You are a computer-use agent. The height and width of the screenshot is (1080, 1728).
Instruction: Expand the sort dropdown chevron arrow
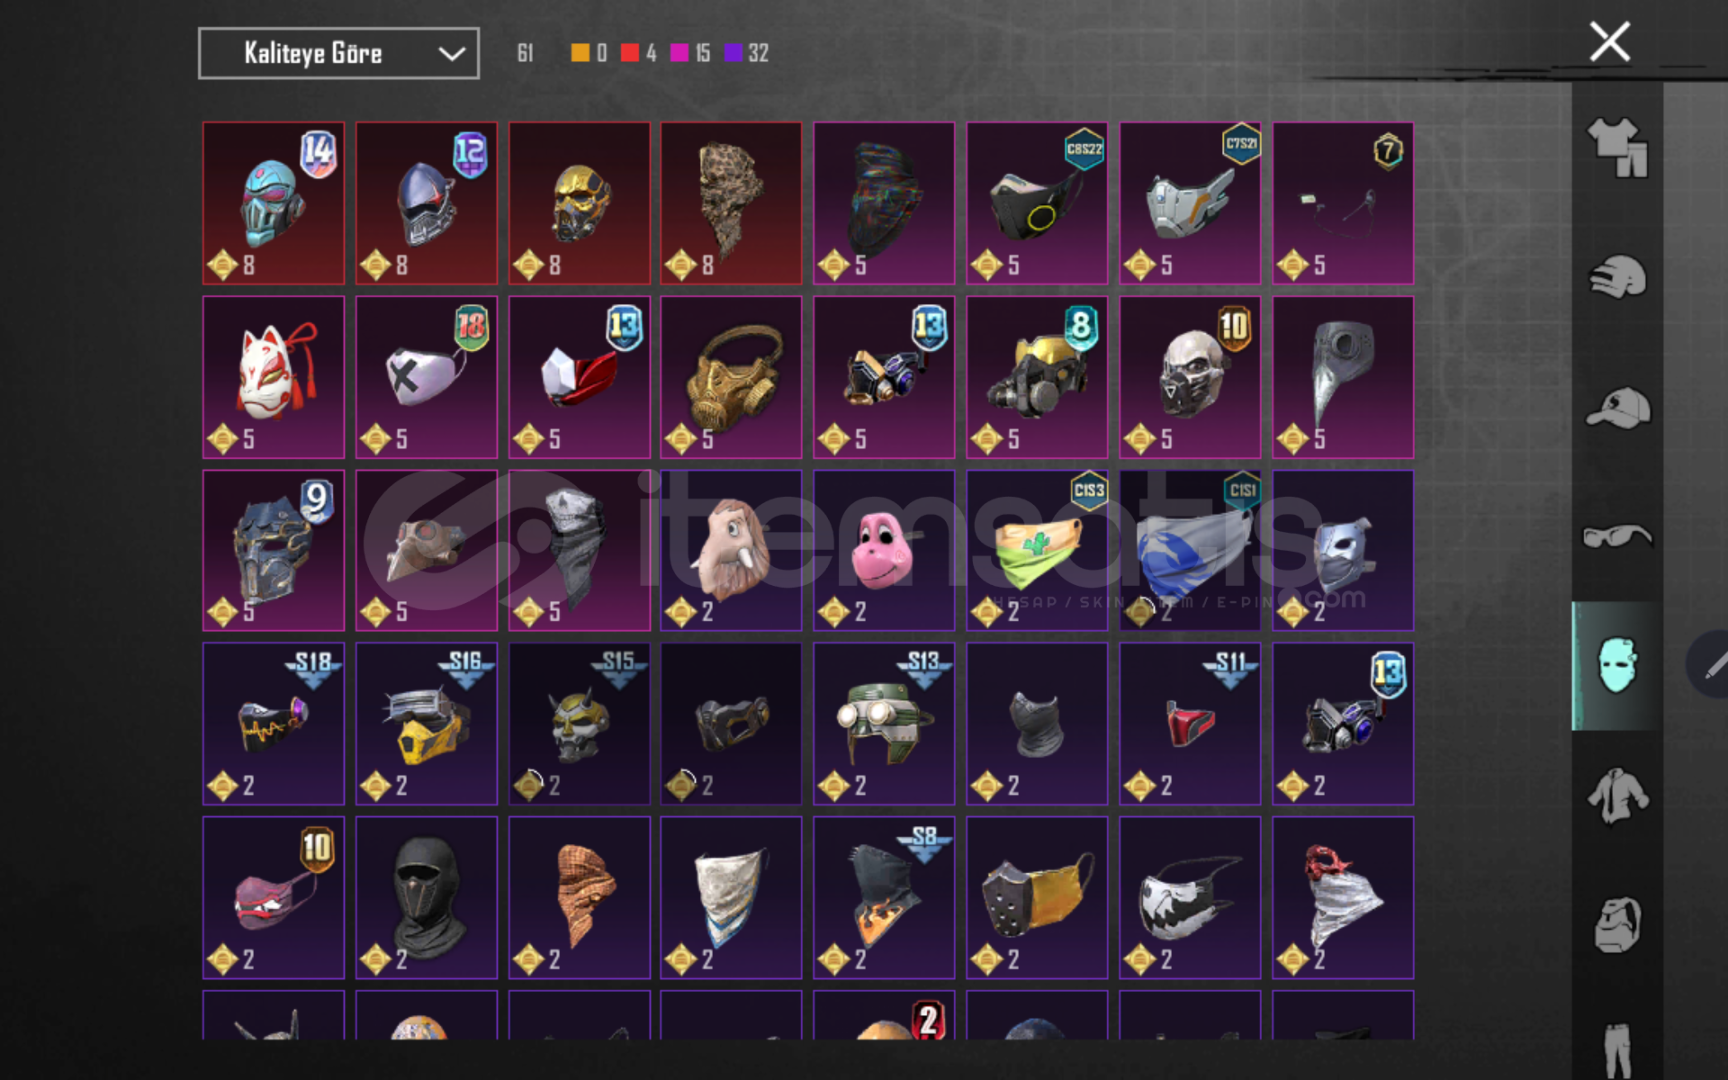pyautogui.click(x=452, y=54)
